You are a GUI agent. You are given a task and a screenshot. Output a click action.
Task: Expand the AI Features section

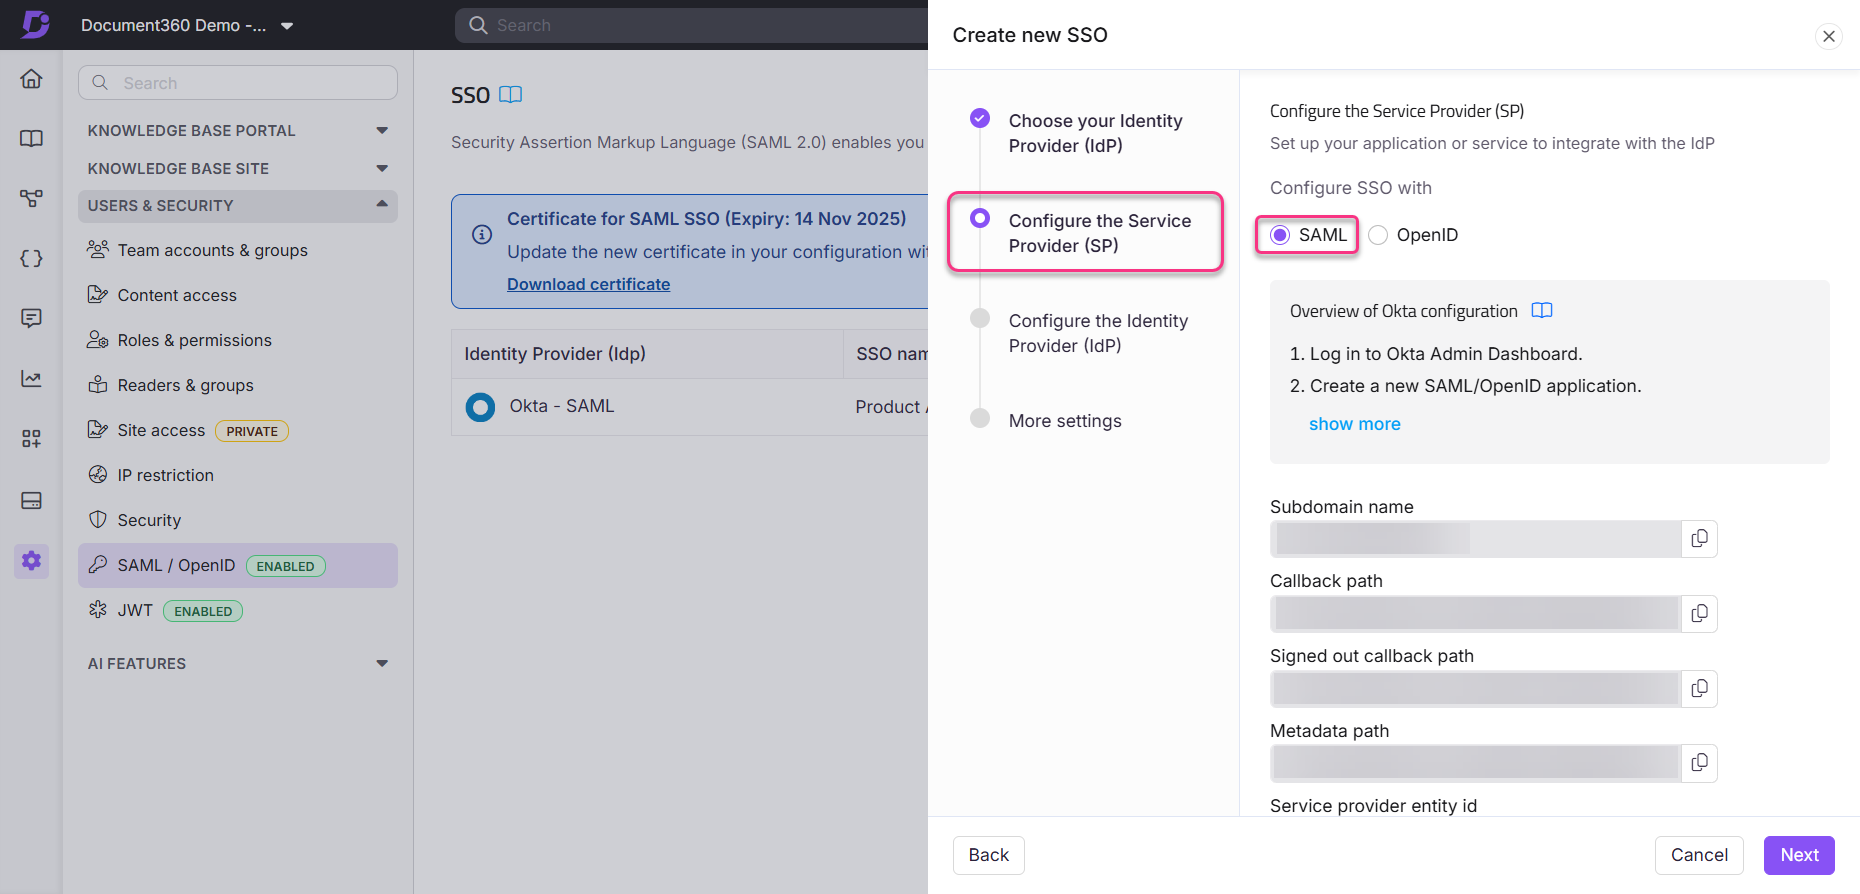pyautogui.click(x=238, y=664)
